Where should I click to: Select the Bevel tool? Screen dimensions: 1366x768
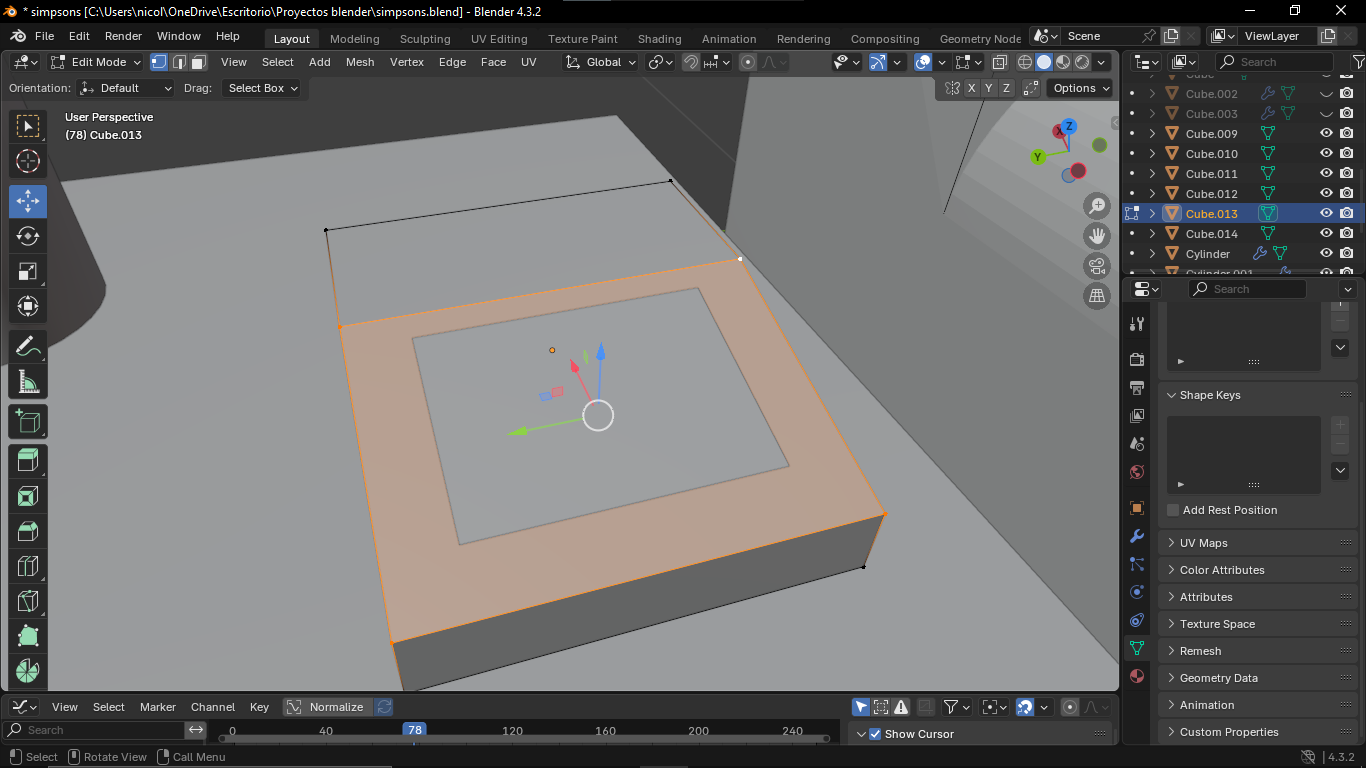28,531
